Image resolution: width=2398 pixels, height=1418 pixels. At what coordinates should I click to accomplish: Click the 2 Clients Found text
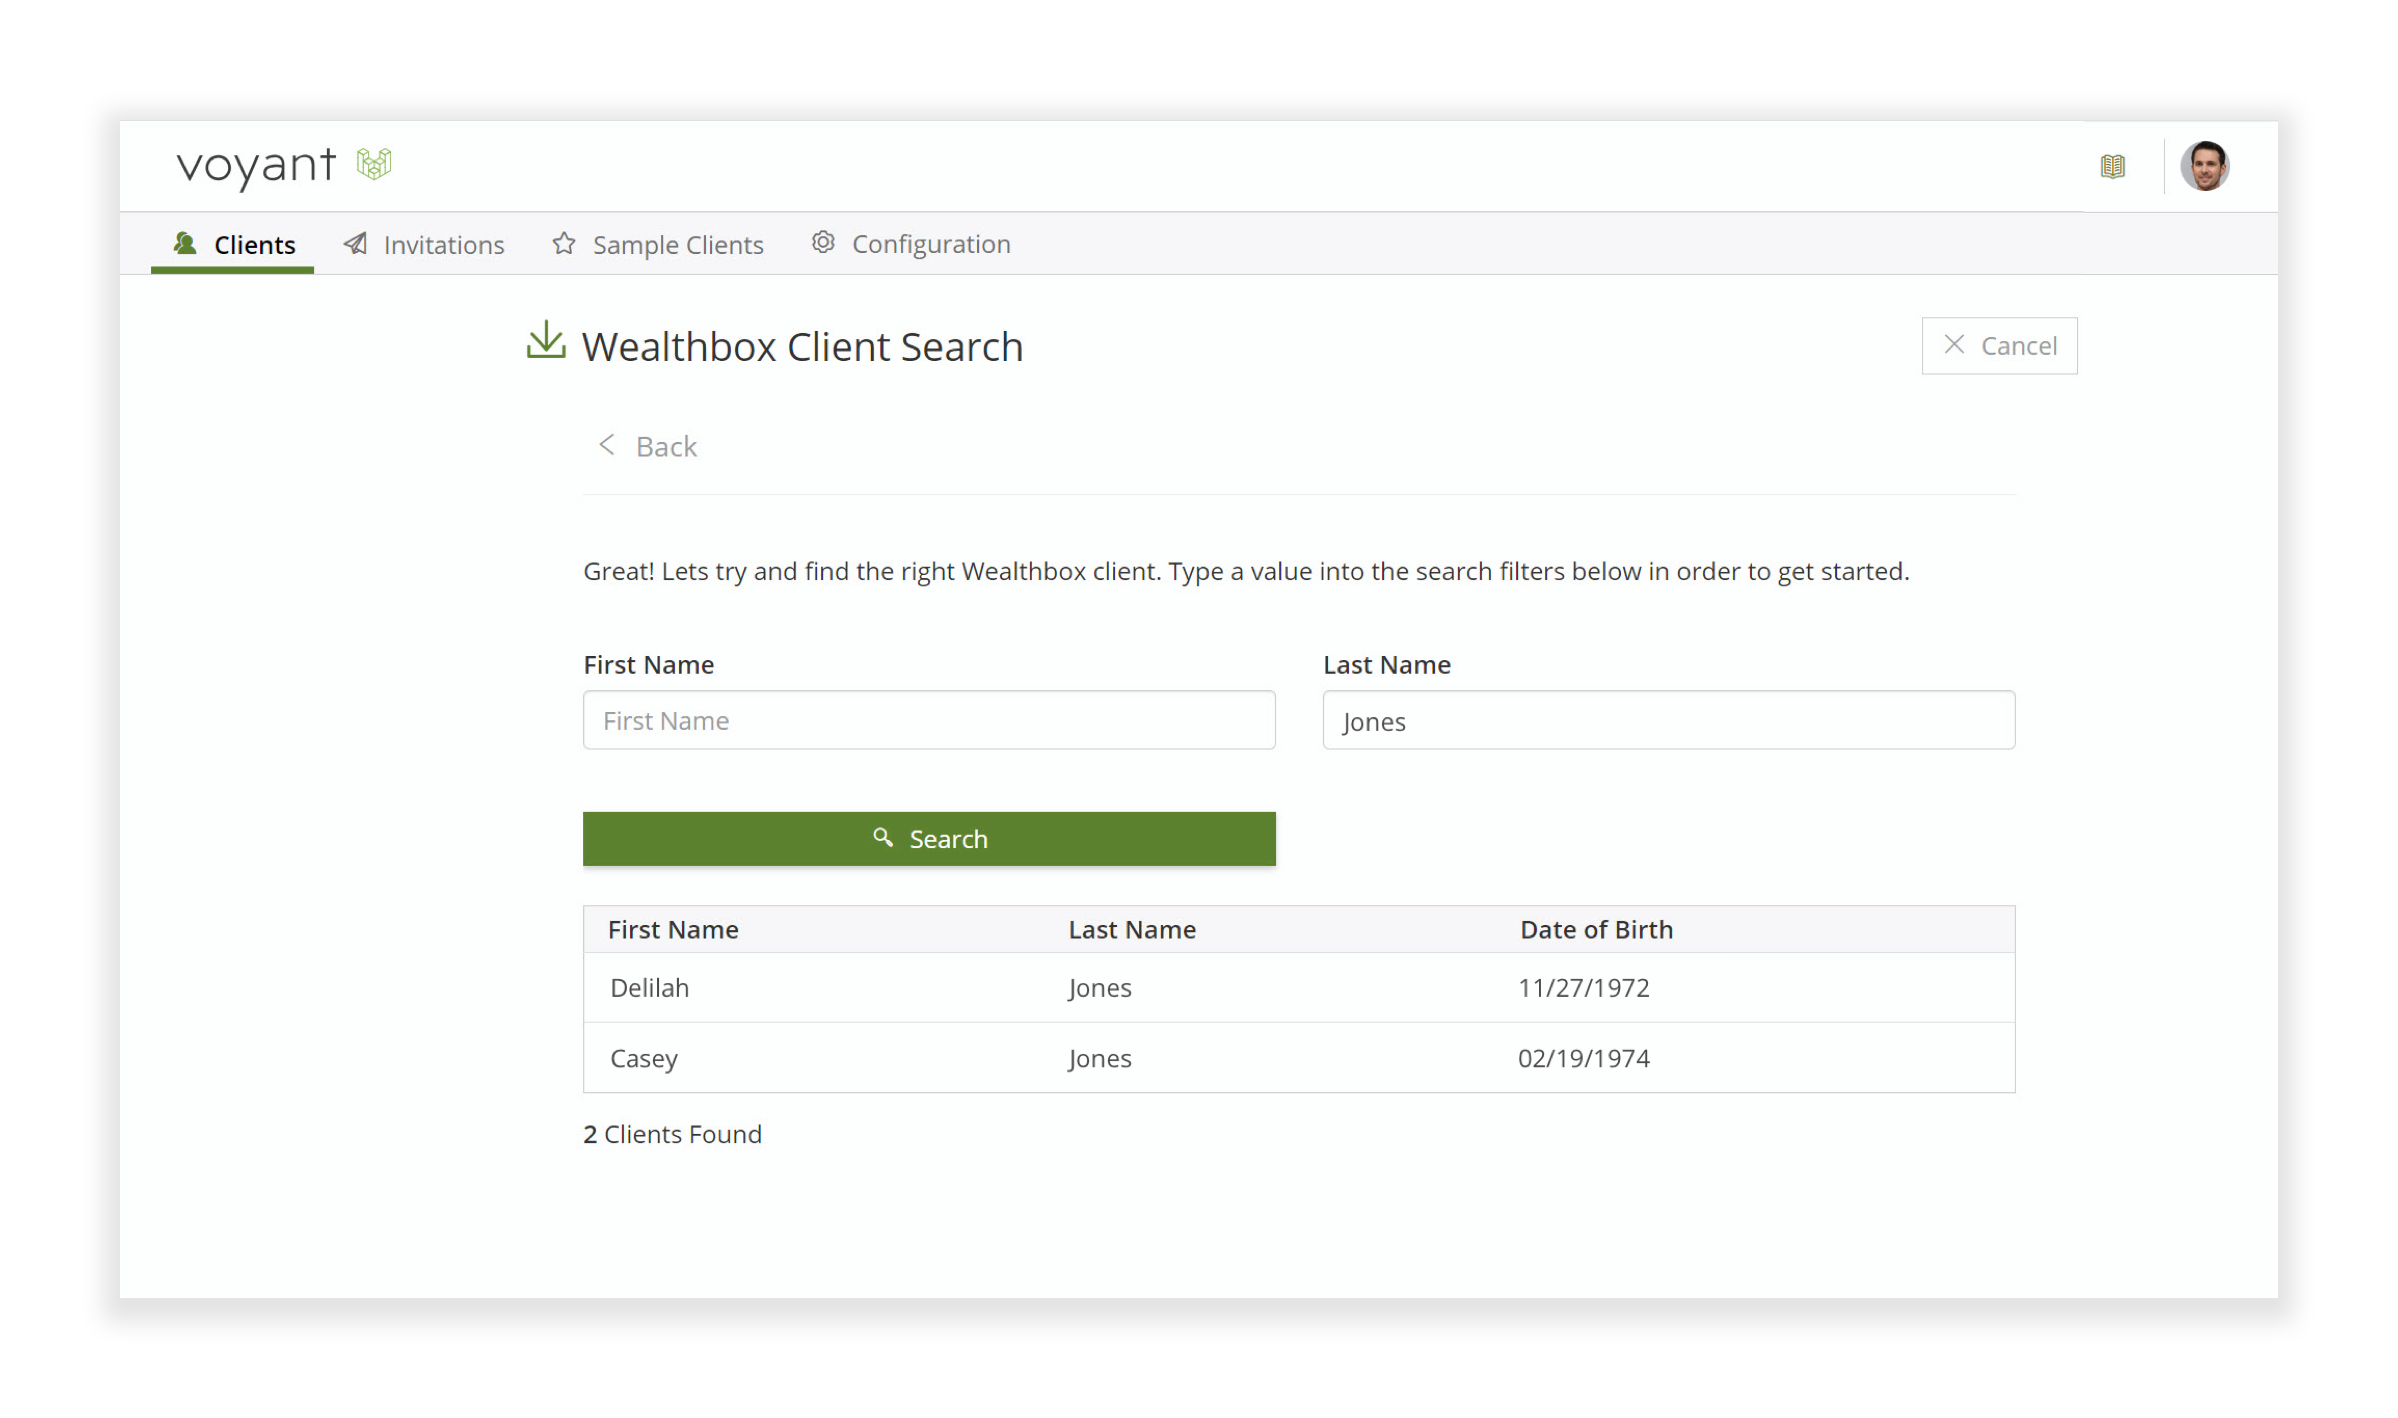pos(672,1134)
